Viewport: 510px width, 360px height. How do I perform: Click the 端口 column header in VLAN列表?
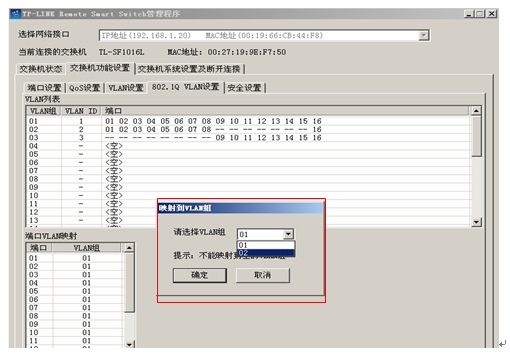[286, 111]
